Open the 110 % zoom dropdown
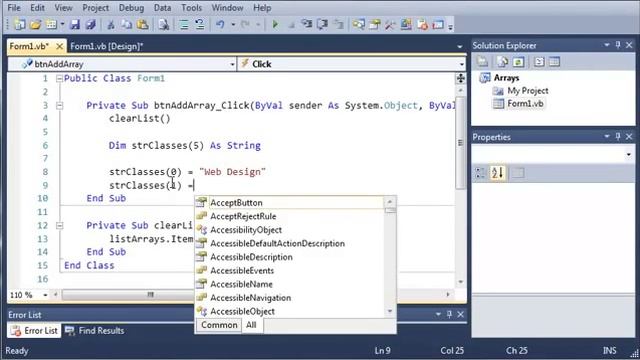This screenshot has width=640, height=360. [x=45, y=295]
